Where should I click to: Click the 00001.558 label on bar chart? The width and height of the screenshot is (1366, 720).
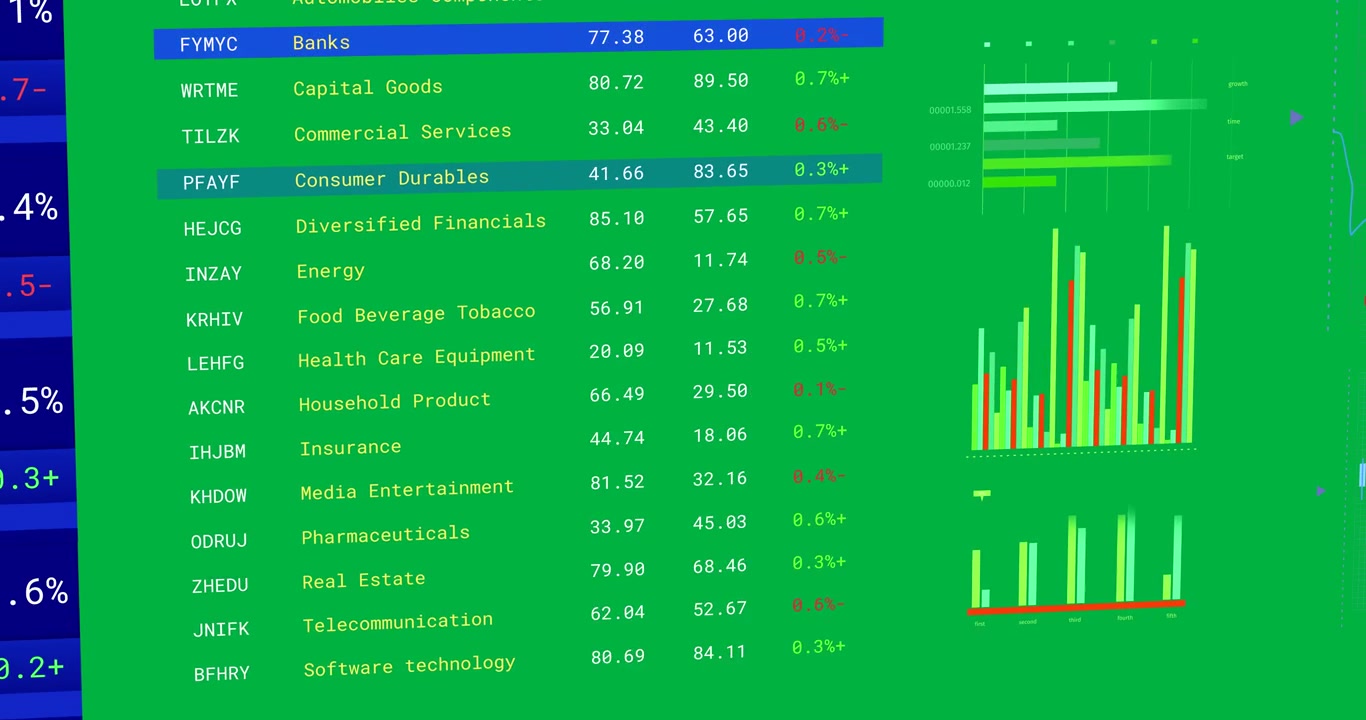tap(950, 110)
